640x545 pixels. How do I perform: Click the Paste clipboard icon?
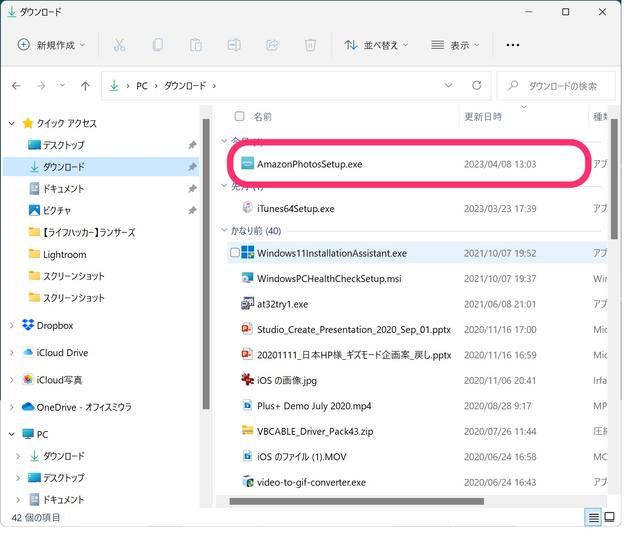point(196,45)
